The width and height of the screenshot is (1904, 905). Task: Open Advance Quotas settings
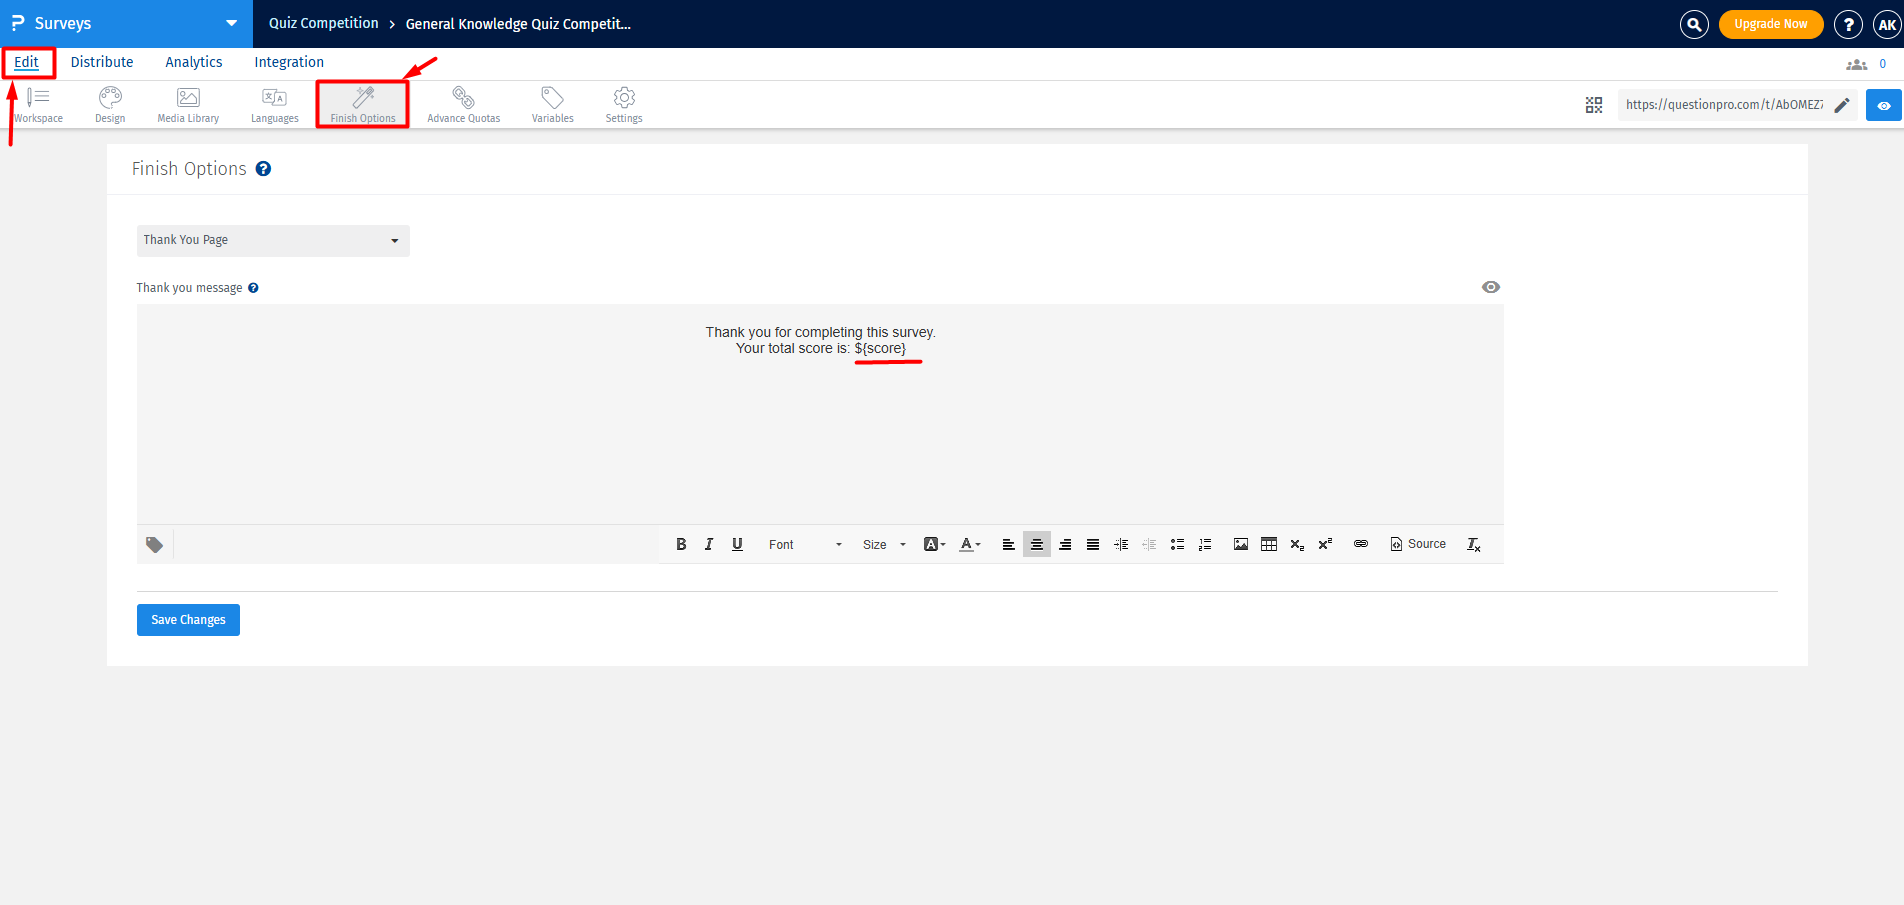(x=463, y=104)
